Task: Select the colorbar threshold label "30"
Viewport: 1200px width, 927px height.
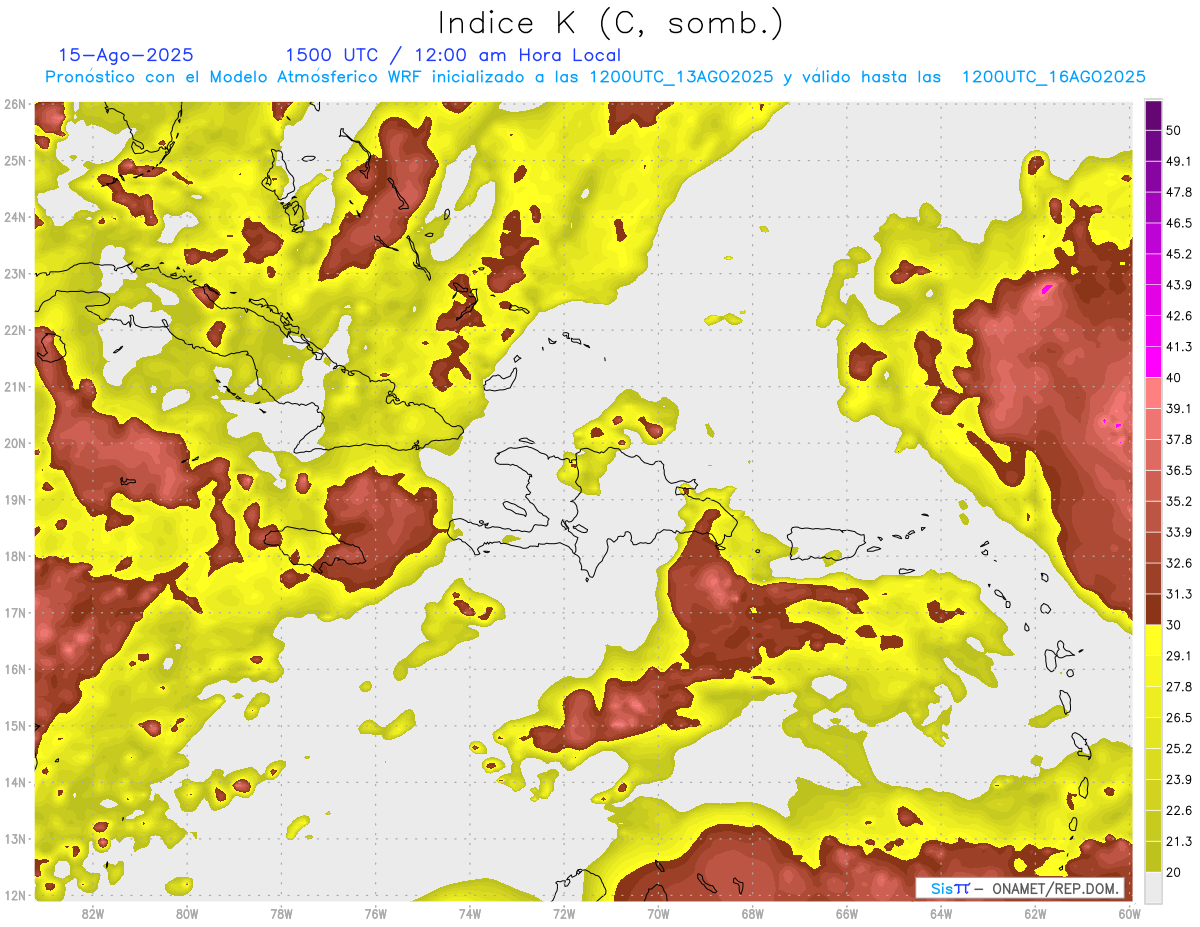Action: coord(1173,624)
